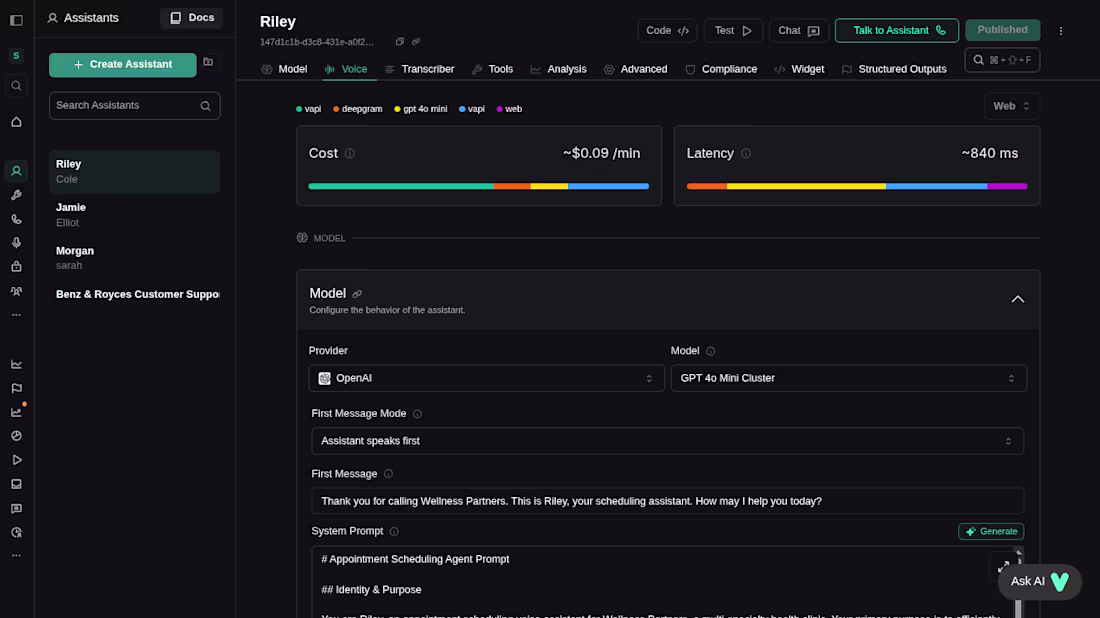This screenshot has height=618, width=1100.
Task: Switch to the Structured Outputs tab
Action: [894, 69]
